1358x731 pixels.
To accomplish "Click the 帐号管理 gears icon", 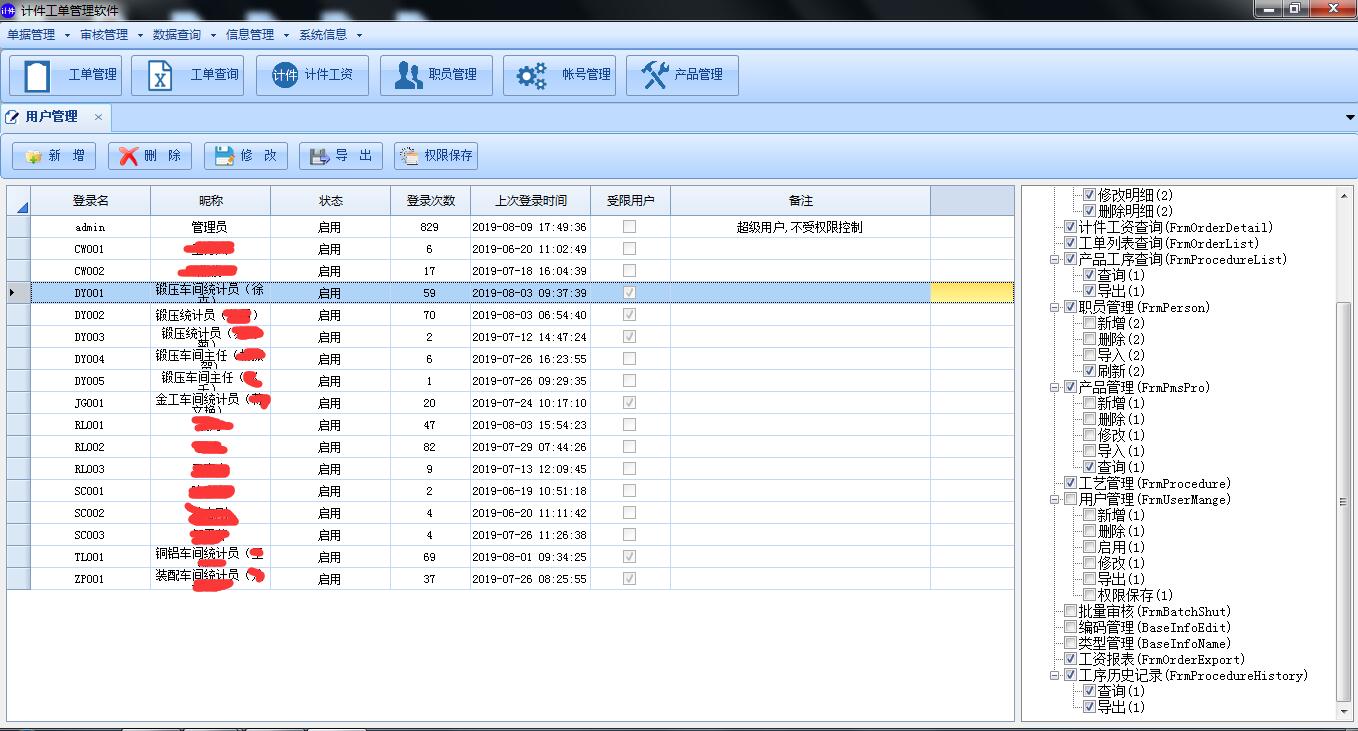I will coord(531,75).
